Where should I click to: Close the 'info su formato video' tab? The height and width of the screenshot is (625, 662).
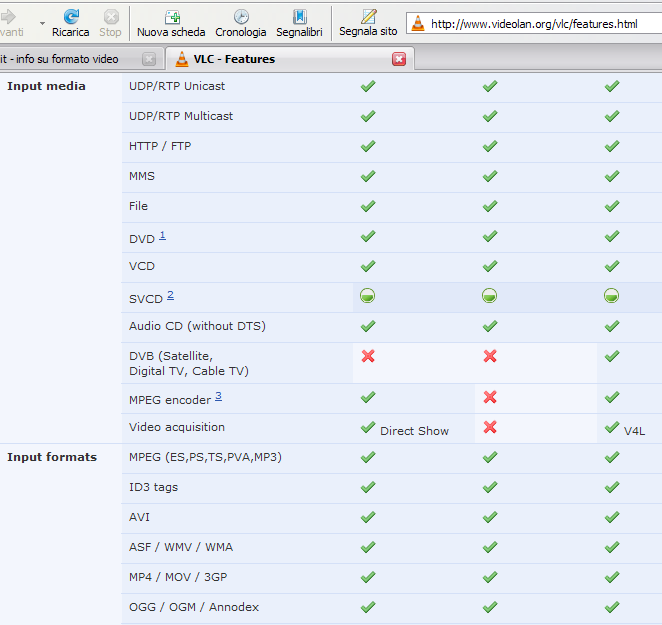tap(149, 60)
